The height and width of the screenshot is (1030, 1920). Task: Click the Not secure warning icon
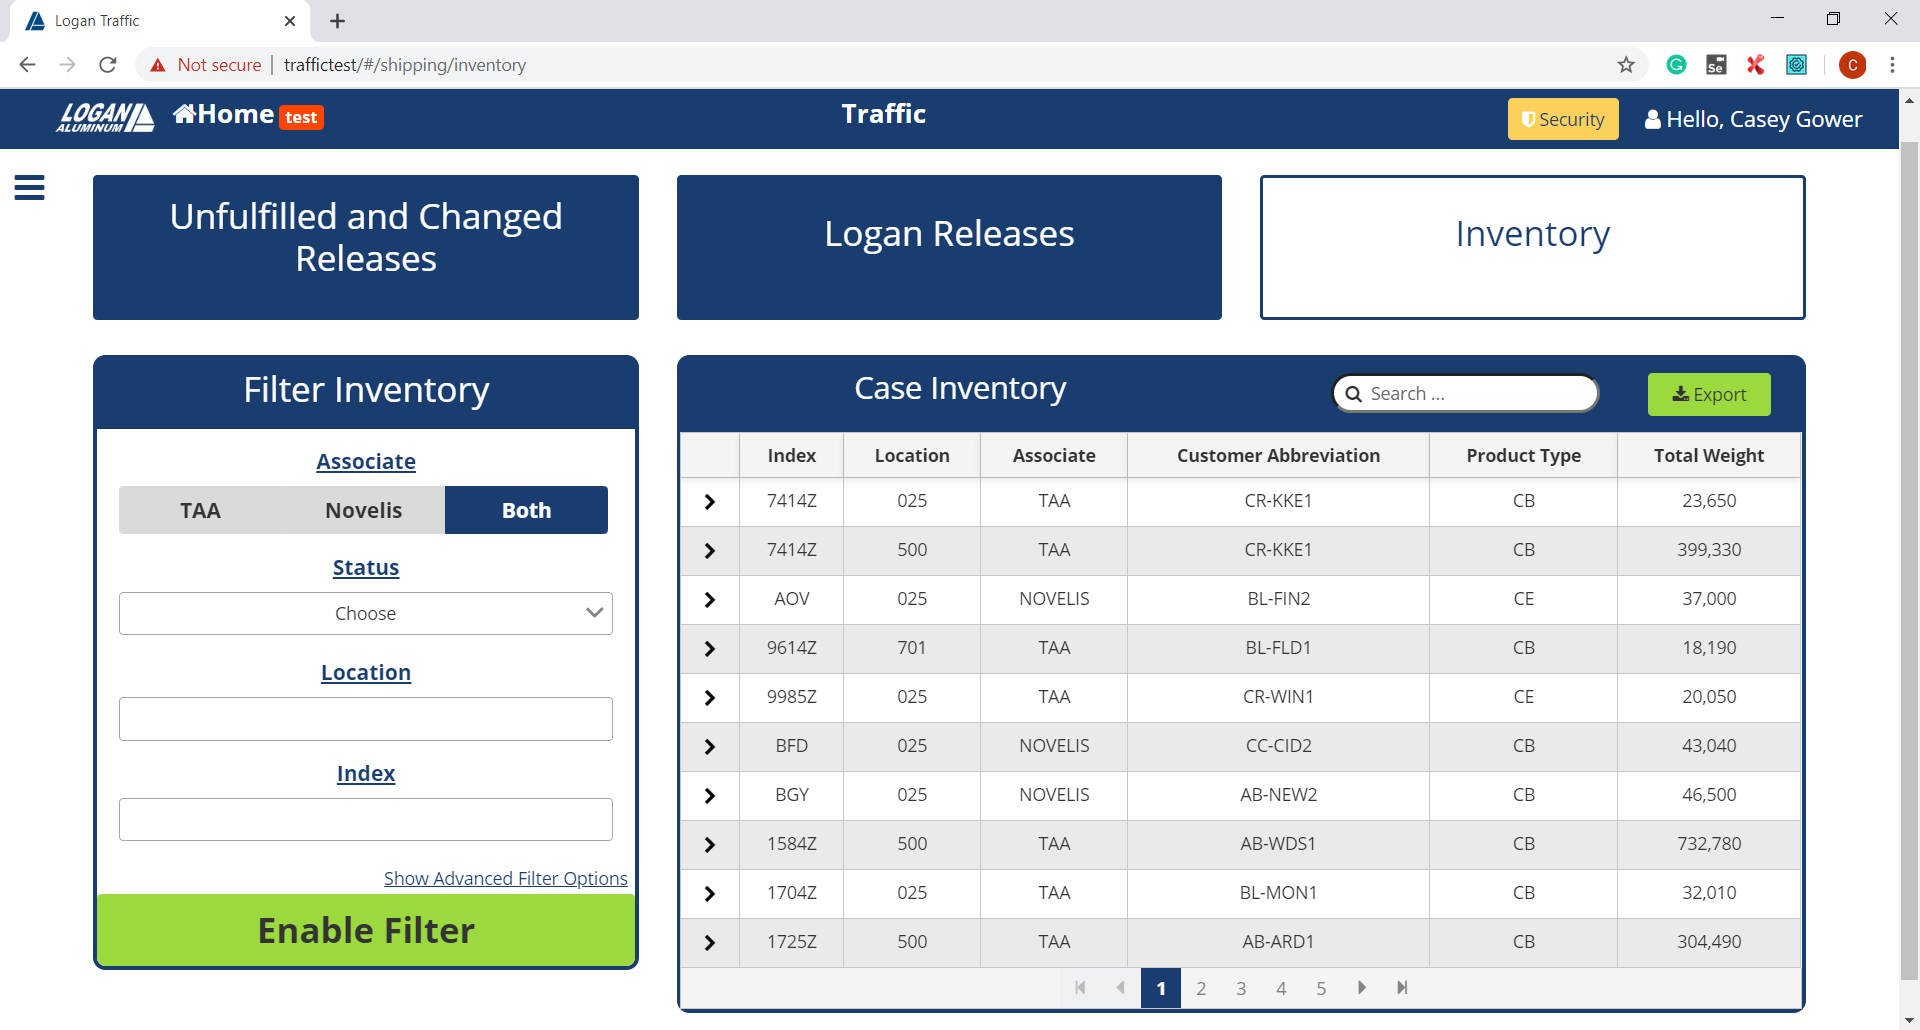tap(158, 65)
